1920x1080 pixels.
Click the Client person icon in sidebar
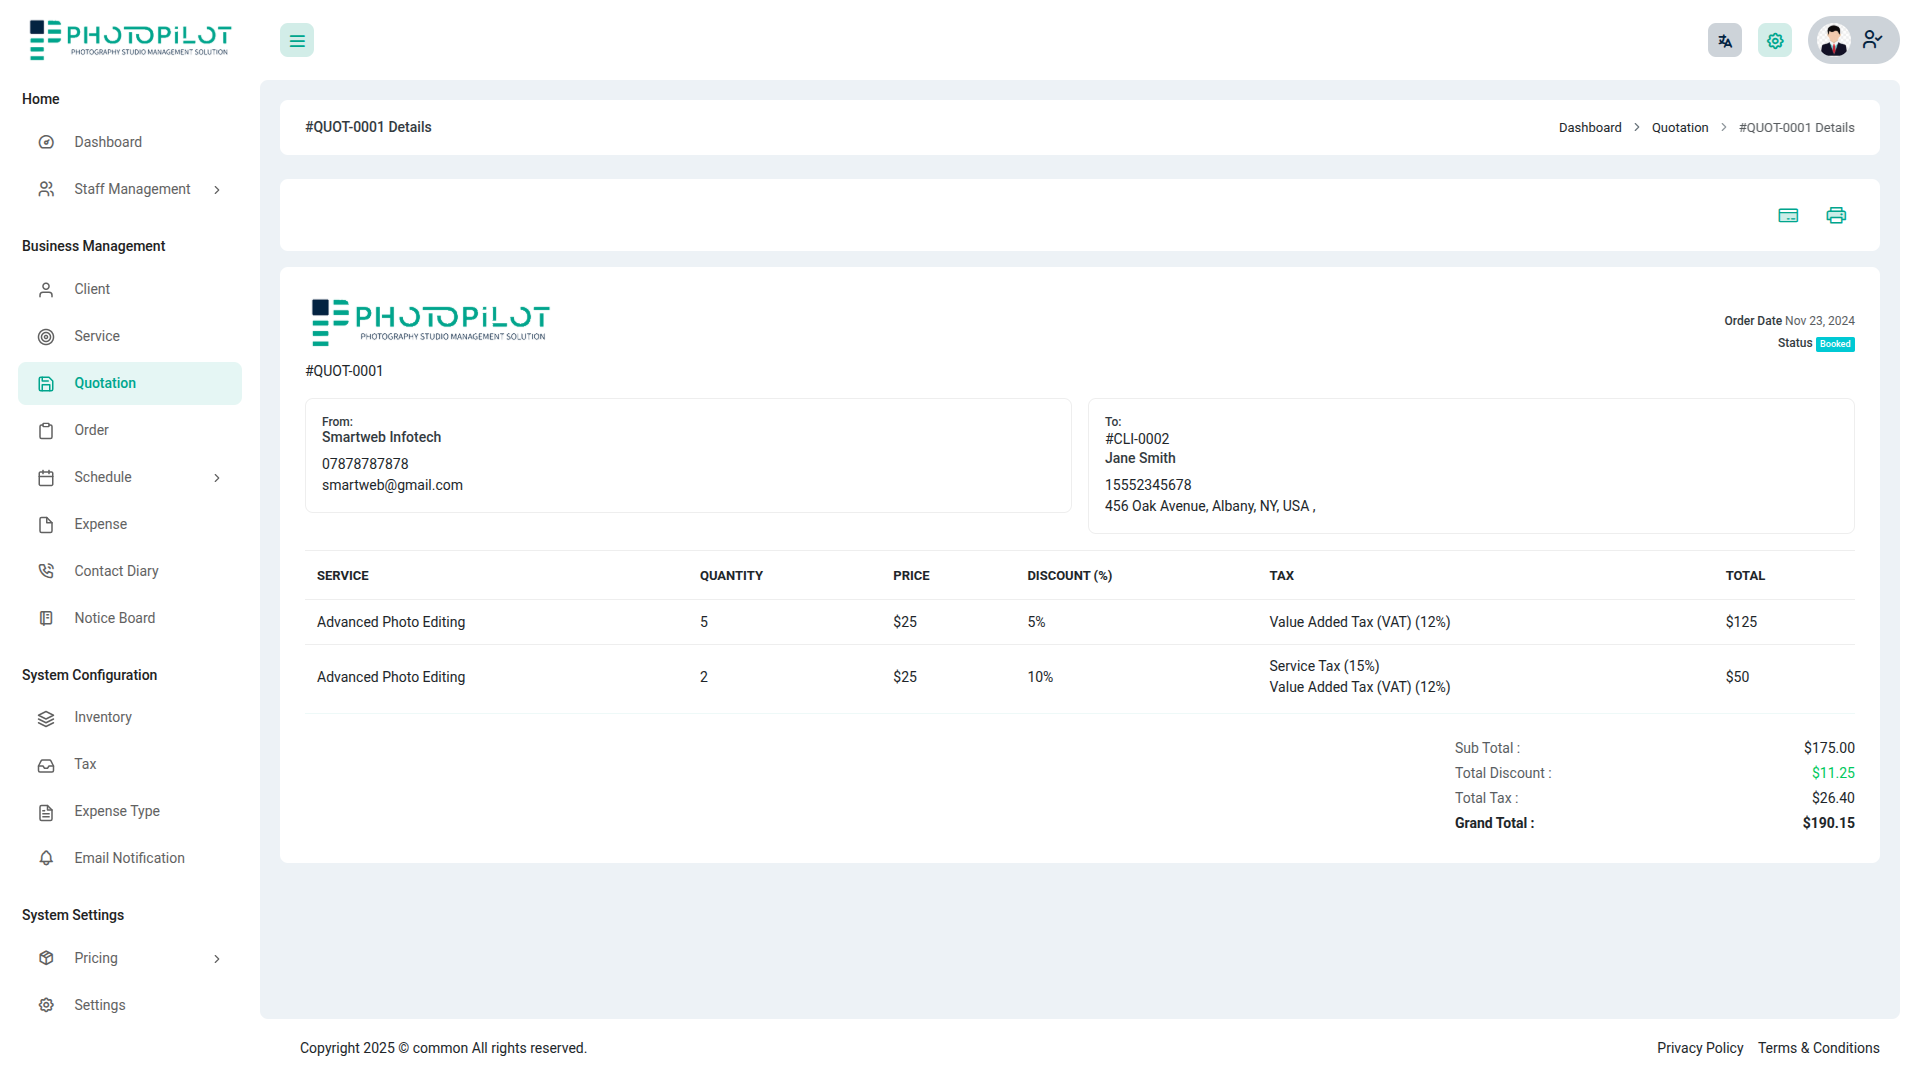click(x=46, y=290)
